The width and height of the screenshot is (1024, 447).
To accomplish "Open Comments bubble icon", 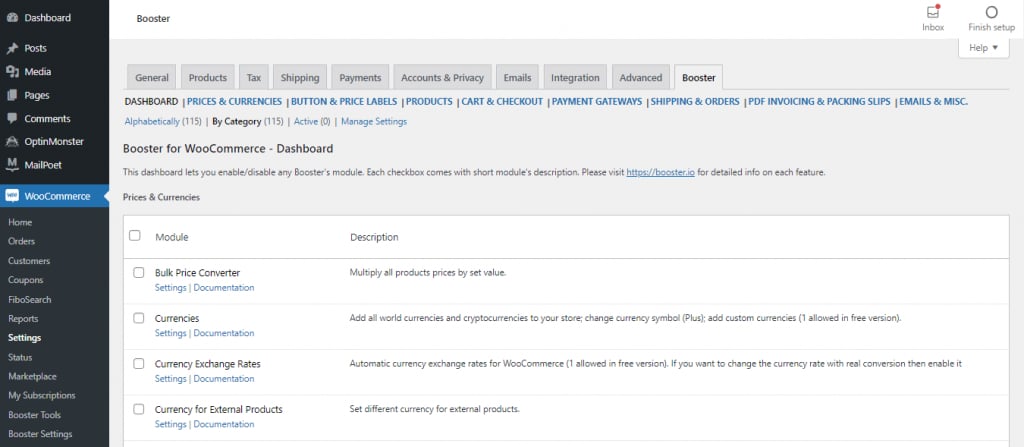I will [x=12, y=118].
